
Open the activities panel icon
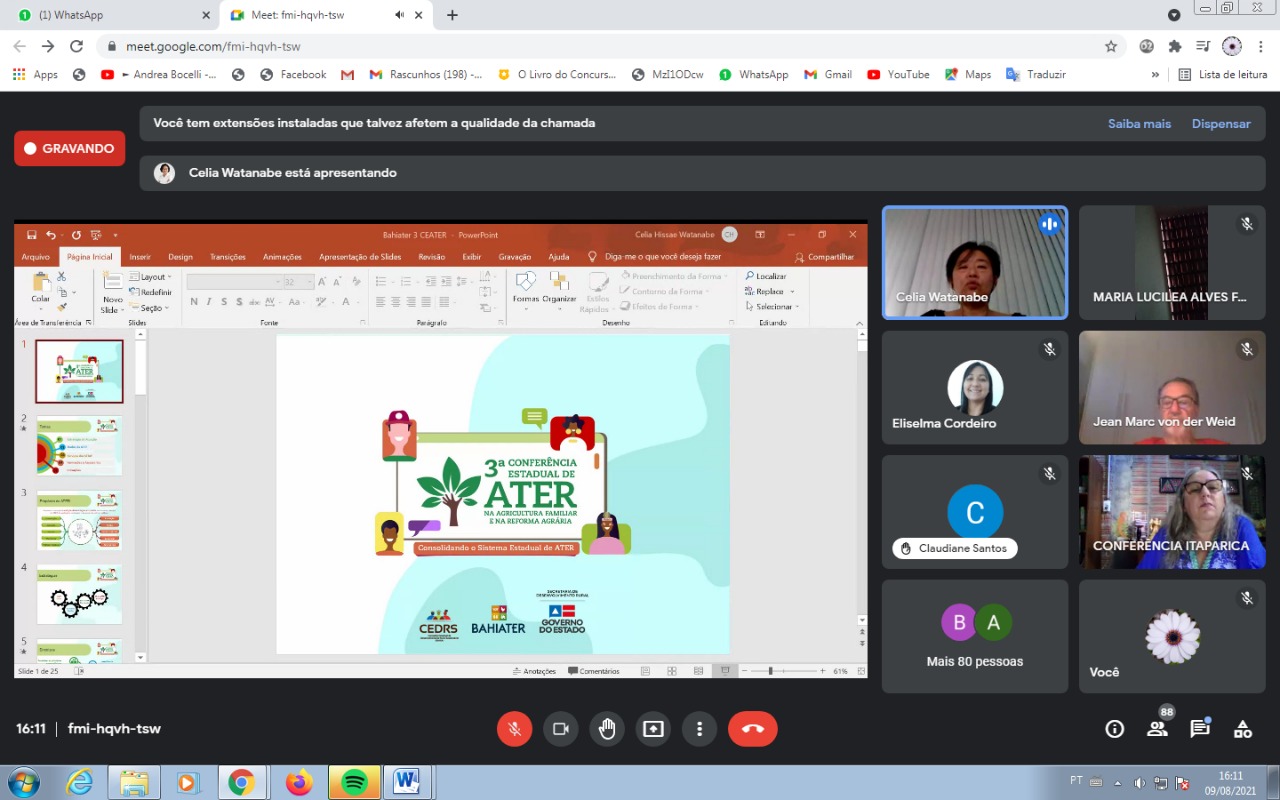[1243, 729]
